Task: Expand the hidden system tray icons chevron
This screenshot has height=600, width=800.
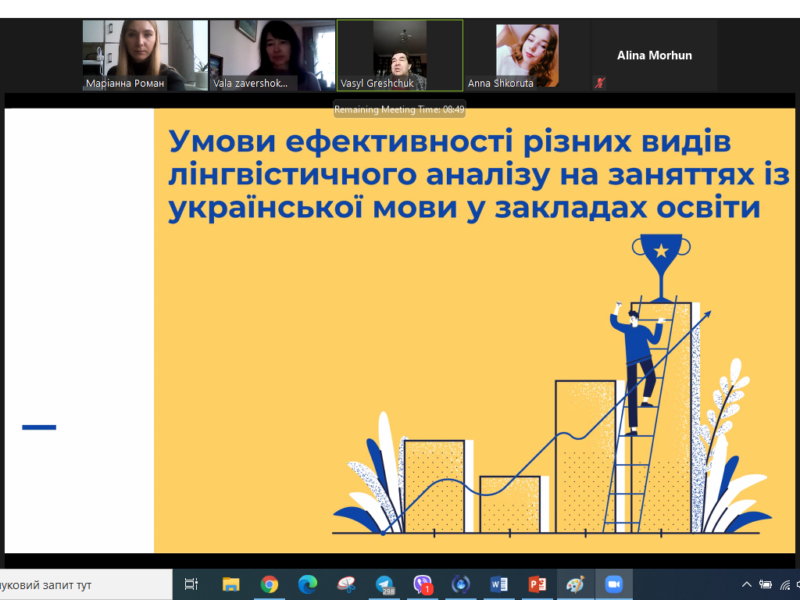Action: [746, 584]
